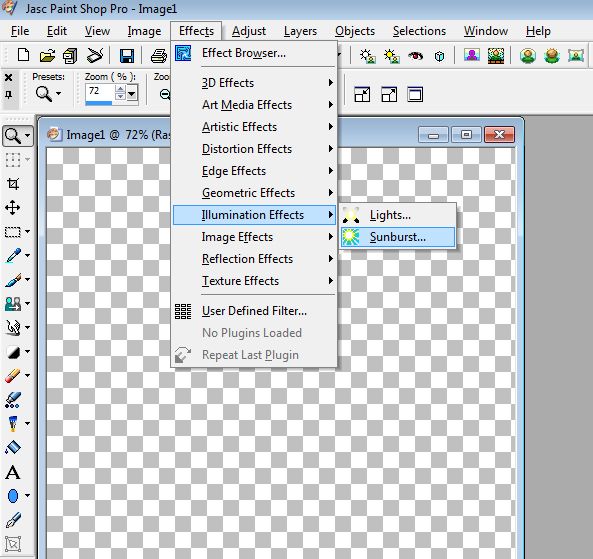Open Edge Effects submenu
Image resolution: width=593 pixels, height=559 pixels.
point(254,171)
